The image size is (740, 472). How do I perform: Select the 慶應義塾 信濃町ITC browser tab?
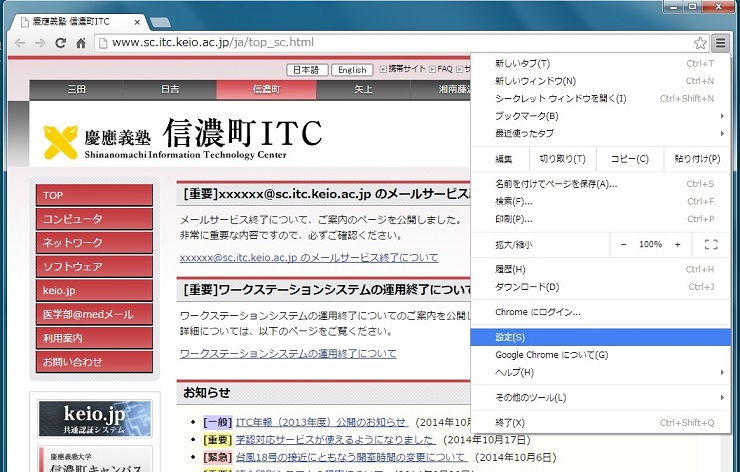pyautogui.click(x=78, y=22)
